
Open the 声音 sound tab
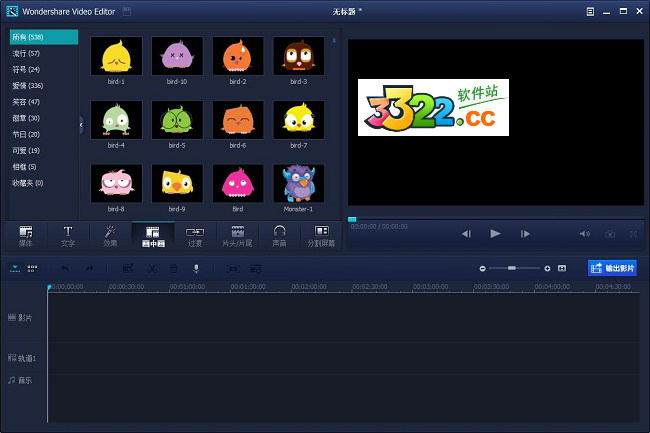point(279,236)
